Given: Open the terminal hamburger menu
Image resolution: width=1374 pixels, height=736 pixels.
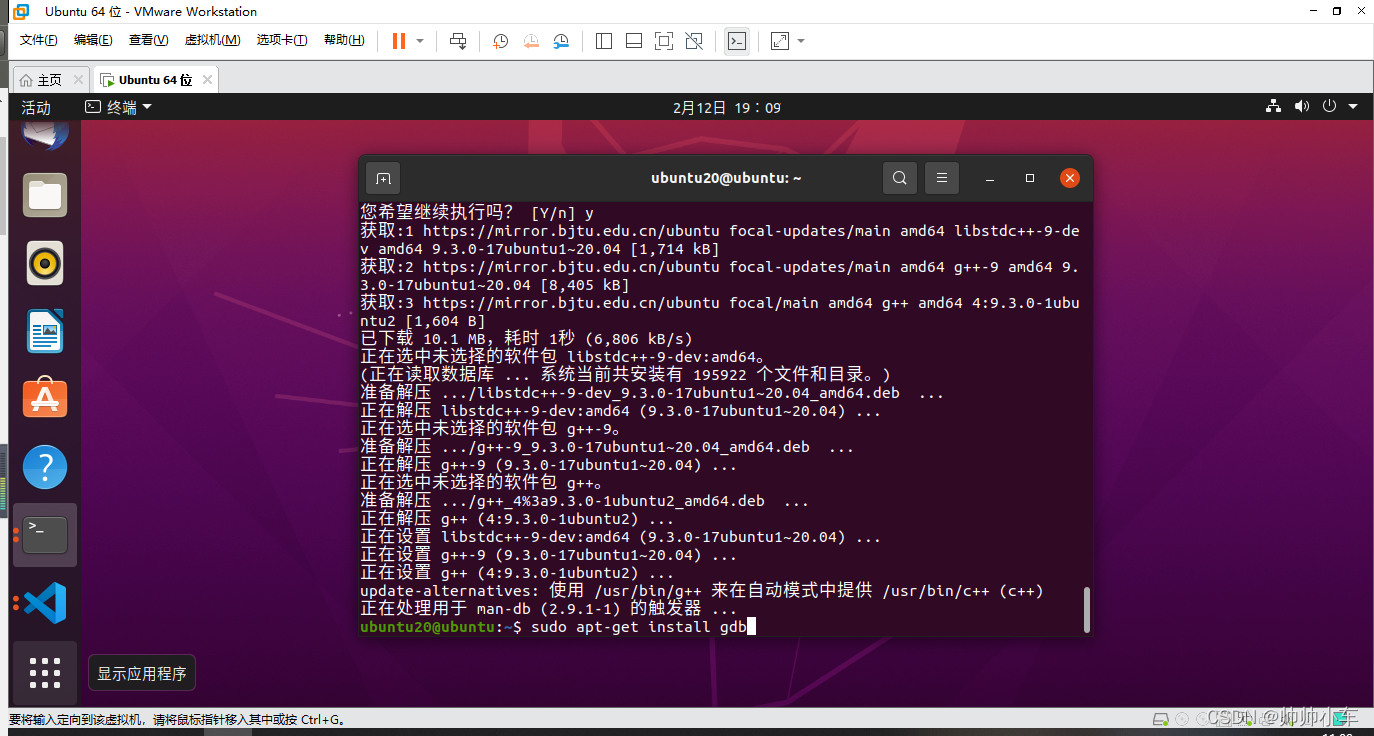Looking at the screenshot, I should click(942, 178).
